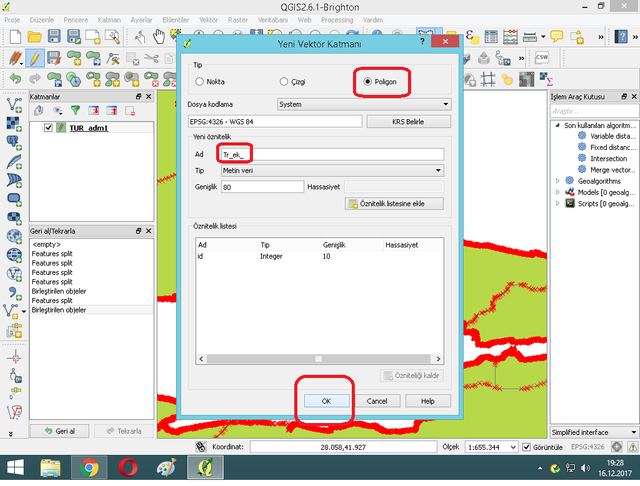640x486 pixels.
Task: Click the Save project floppy icon
Action: point(54,37)
